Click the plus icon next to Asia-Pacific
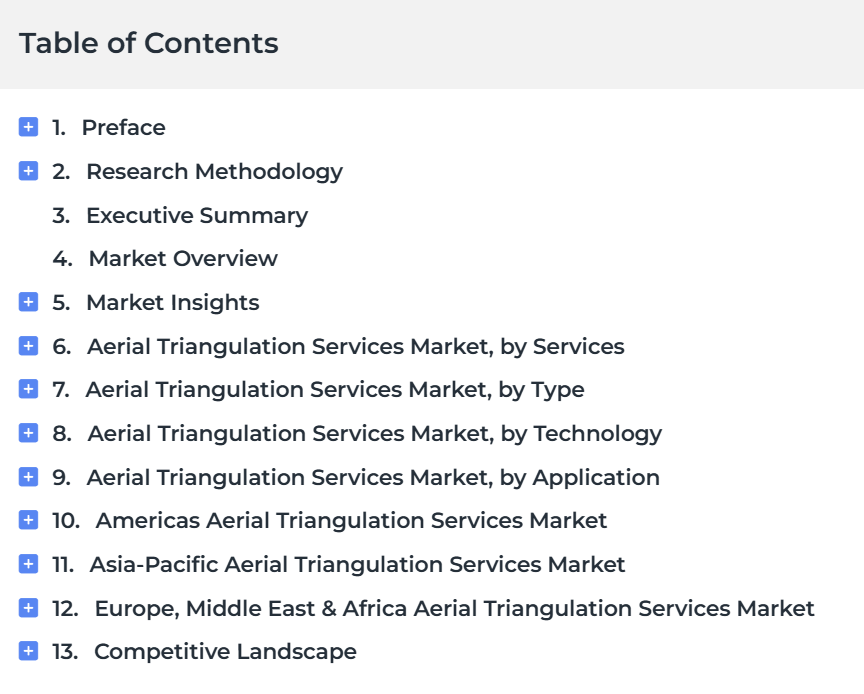The width and height of the screenshot is (864, 694). pyautogui.click(x=28, y=564)
